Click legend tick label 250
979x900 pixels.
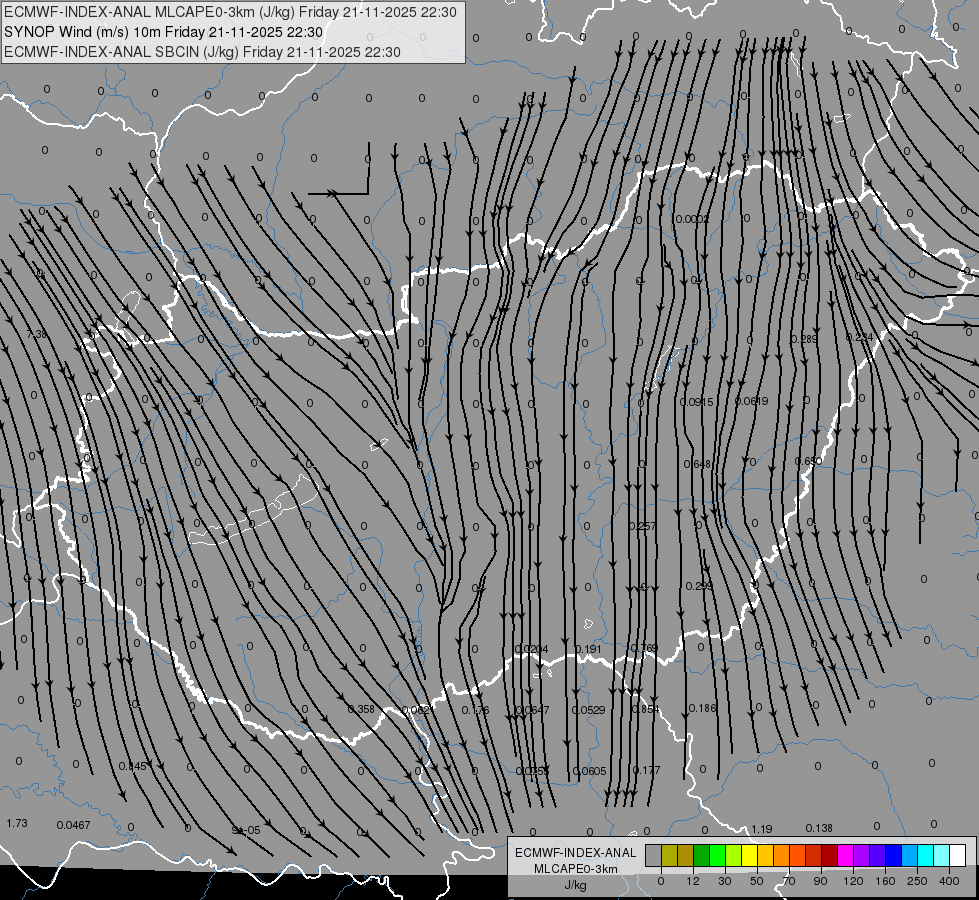[917, 881]
